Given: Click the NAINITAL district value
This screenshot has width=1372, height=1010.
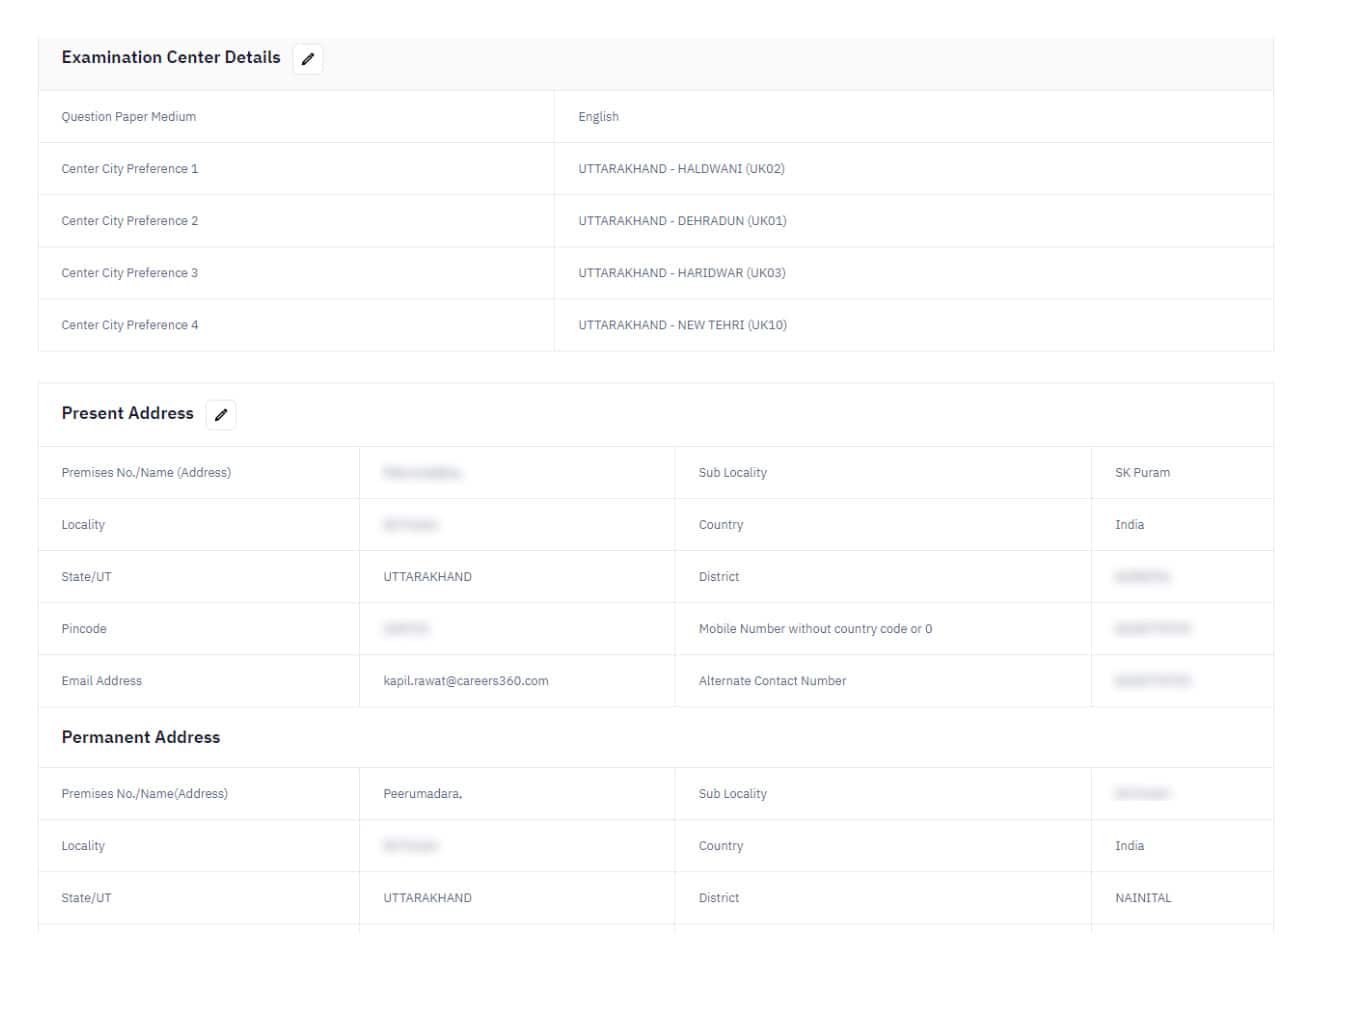Looking at the screenshot, I should (1143, 897).
